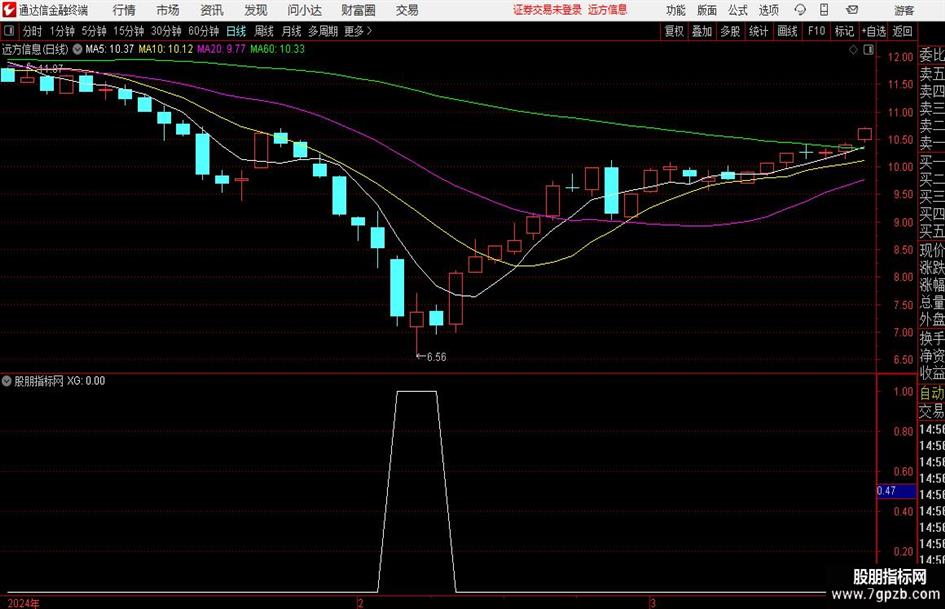Screen dimensions: 945x609
Task: Switch to 周线 weekly period tab
Action: click(263, 31)
